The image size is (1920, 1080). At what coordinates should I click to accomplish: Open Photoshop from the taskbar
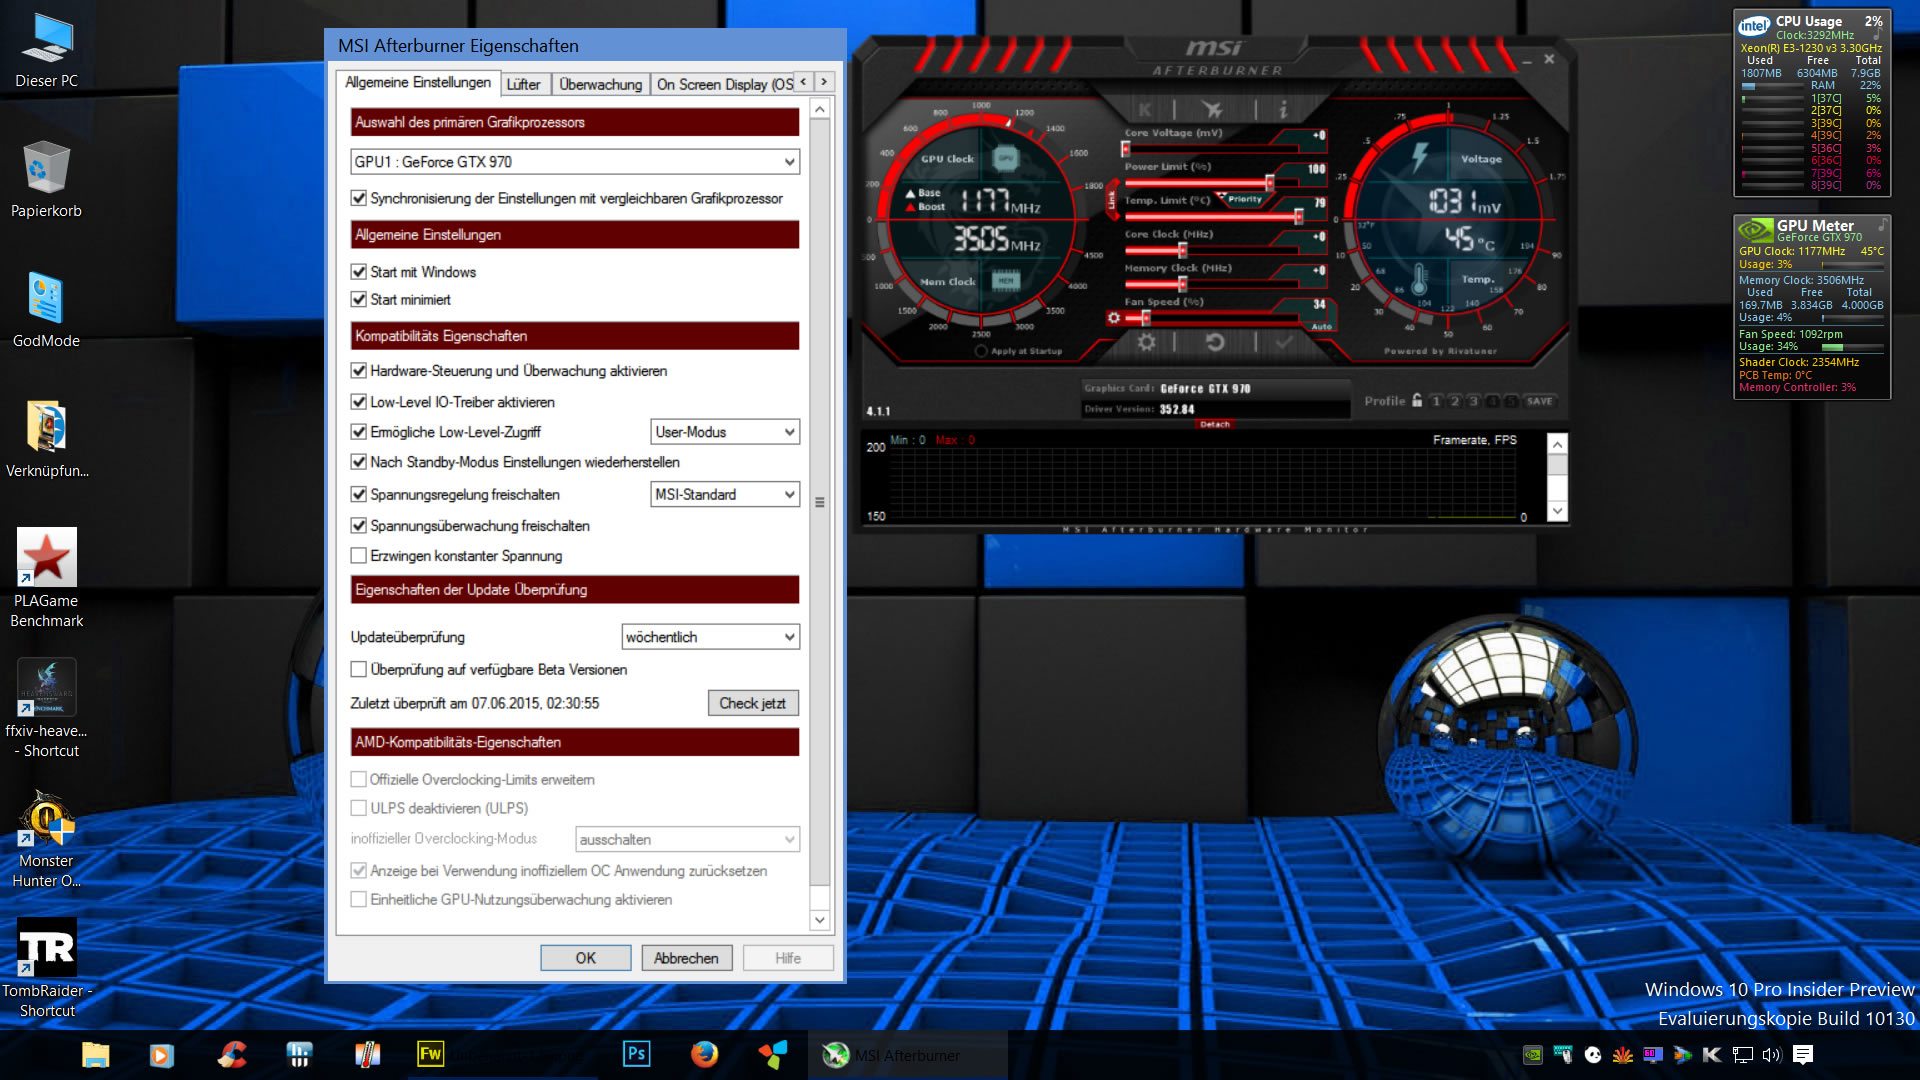(636, 1054)
